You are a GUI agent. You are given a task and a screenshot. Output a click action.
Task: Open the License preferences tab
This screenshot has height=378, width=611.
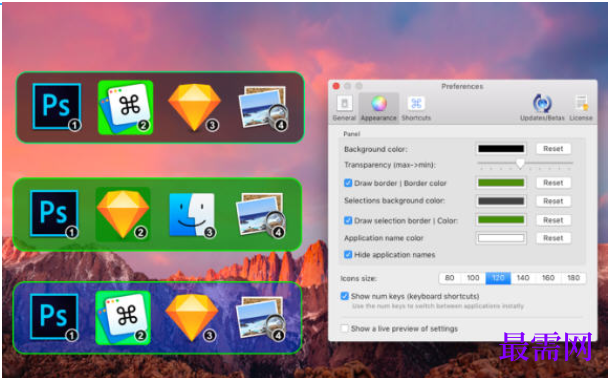pyautogui.click(x=581, y=108)
